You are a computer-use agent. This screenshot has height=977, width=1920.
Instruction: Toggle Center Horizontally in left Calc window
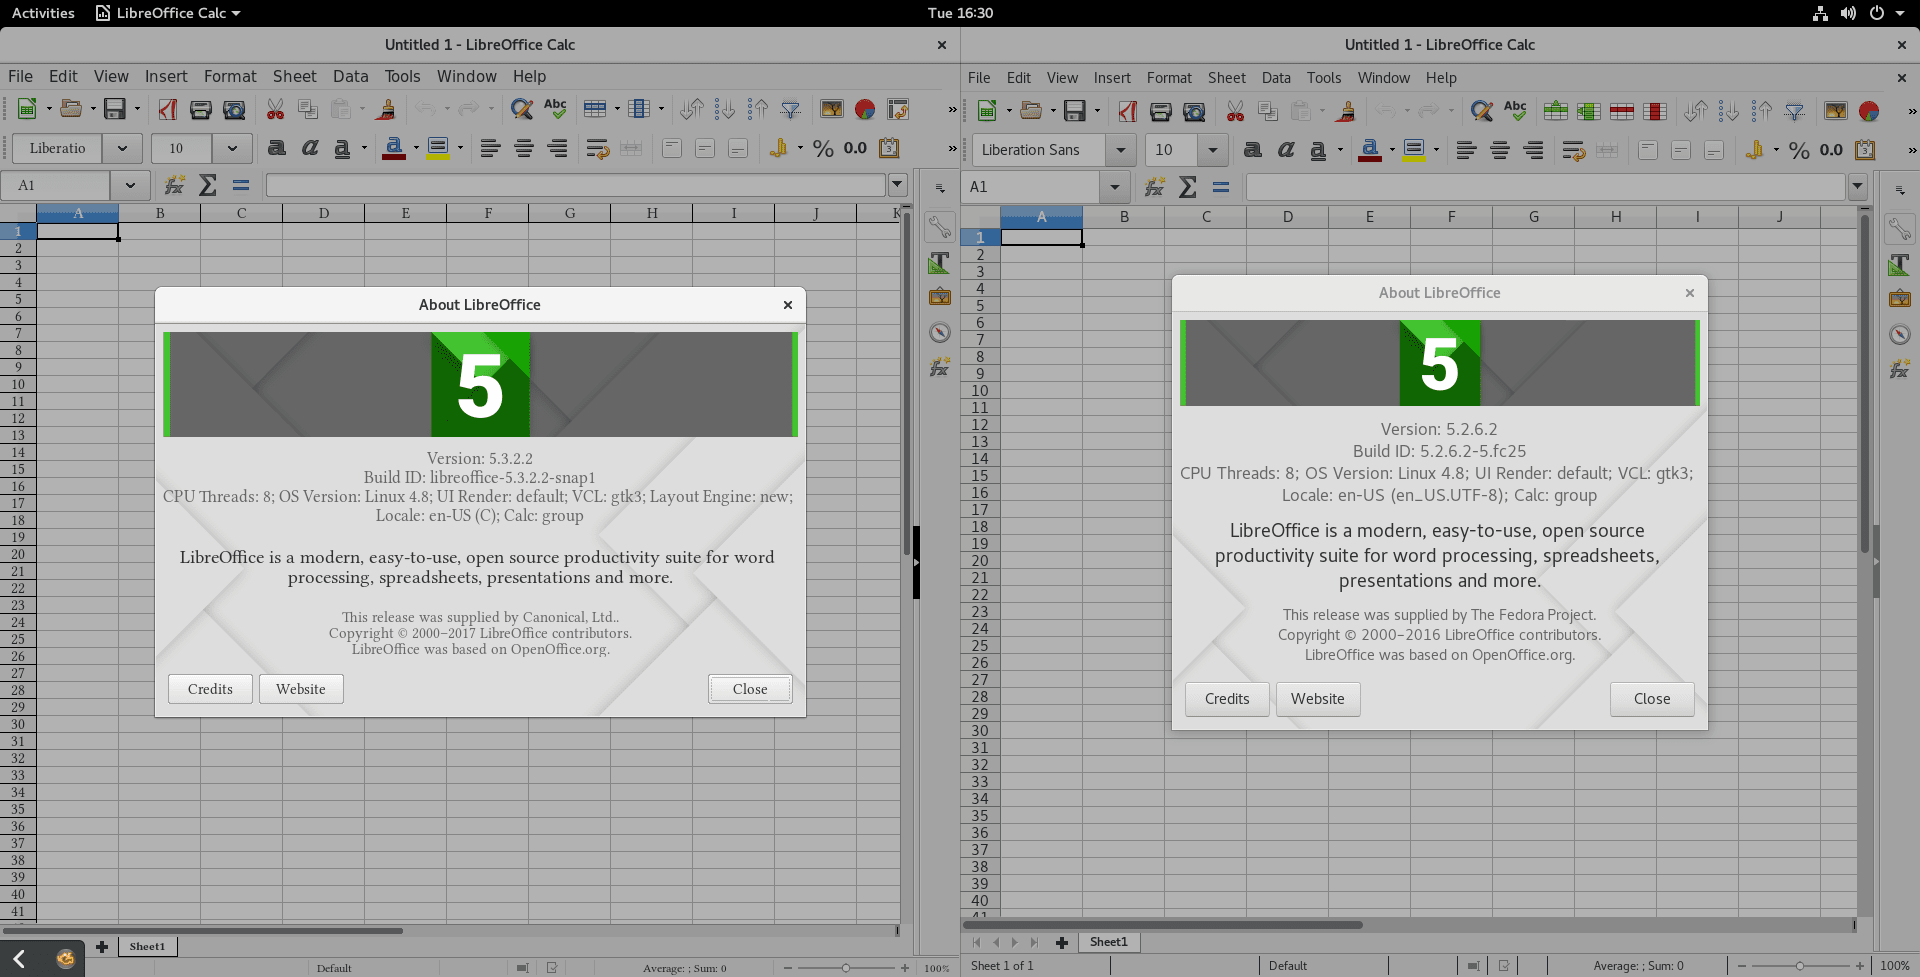tap(523, 148)
